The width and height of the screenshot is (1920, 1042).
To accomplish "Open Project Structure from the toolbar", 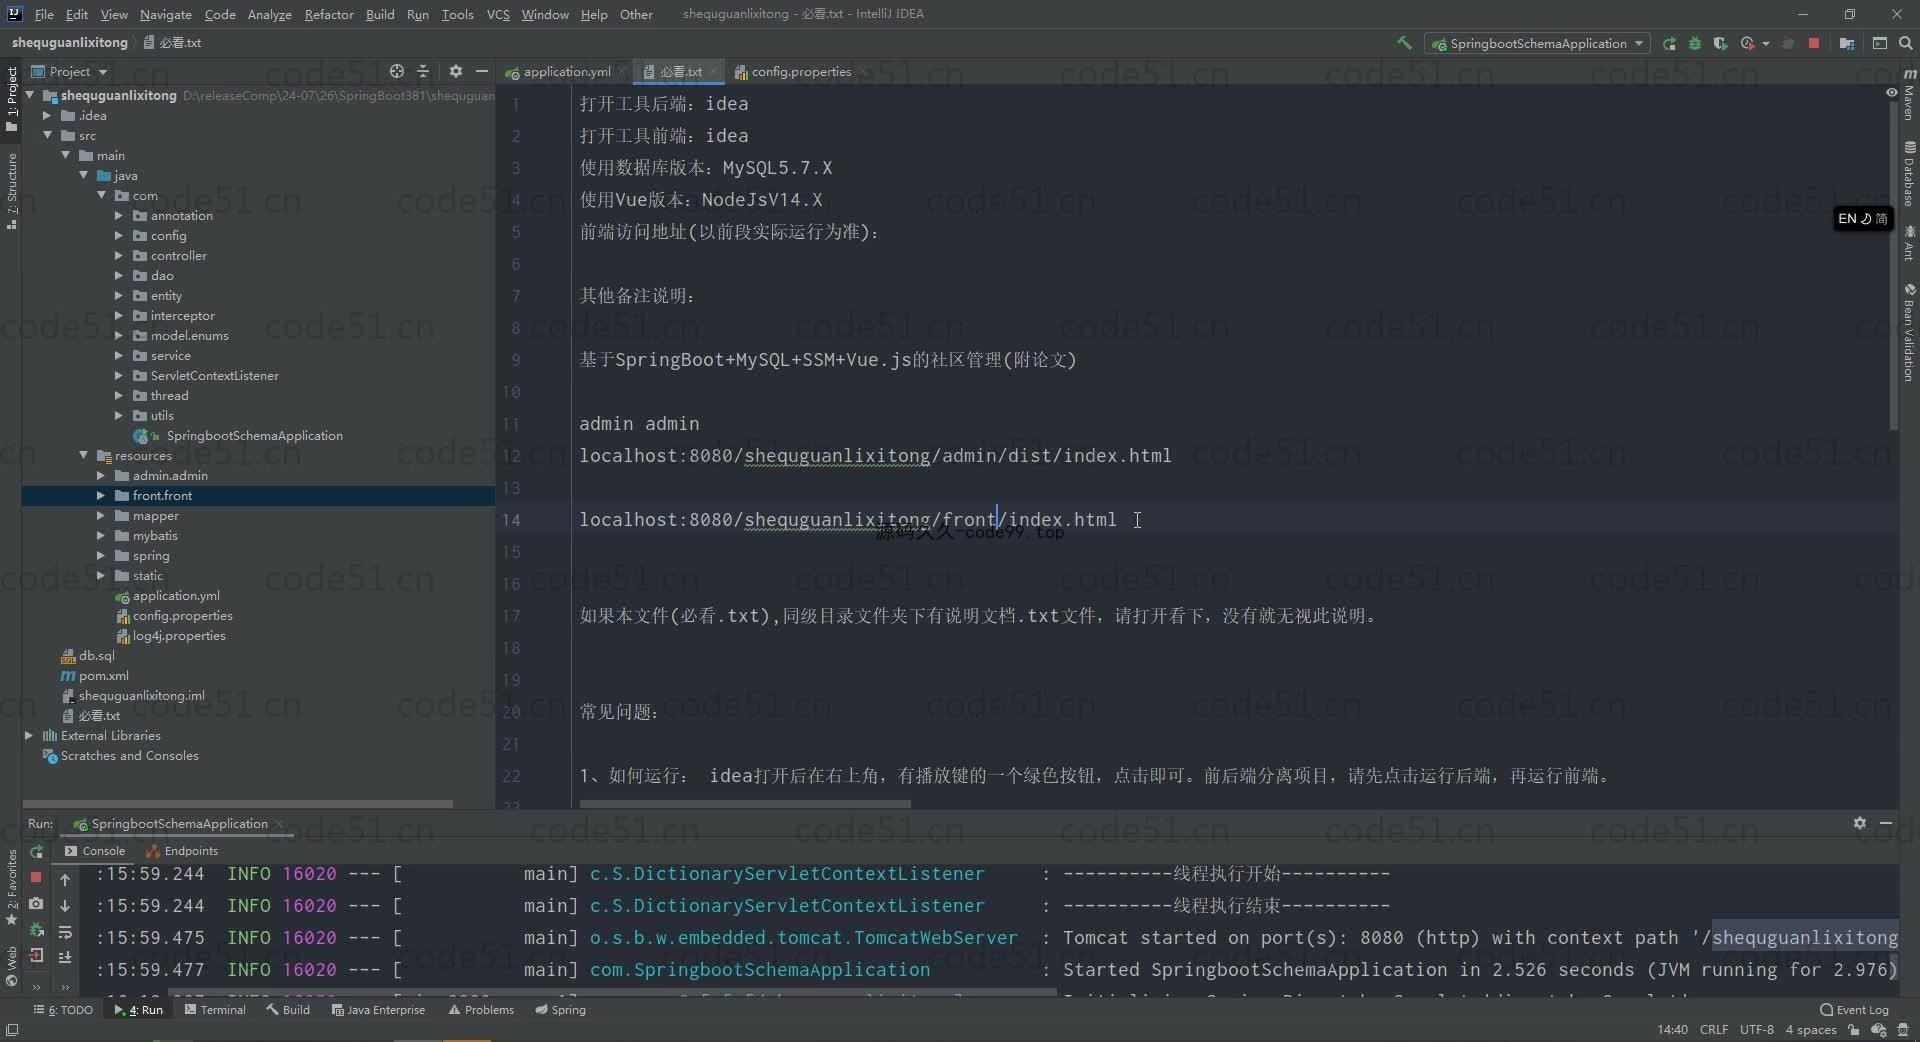I will pos(1847,43).
